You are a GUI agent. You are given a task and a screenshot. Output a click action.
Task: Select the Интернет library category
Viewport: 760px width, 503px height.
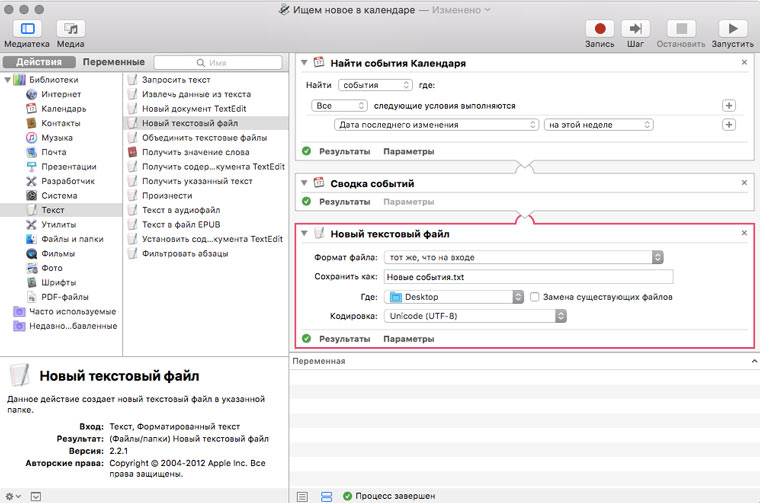tap(61, 94)
